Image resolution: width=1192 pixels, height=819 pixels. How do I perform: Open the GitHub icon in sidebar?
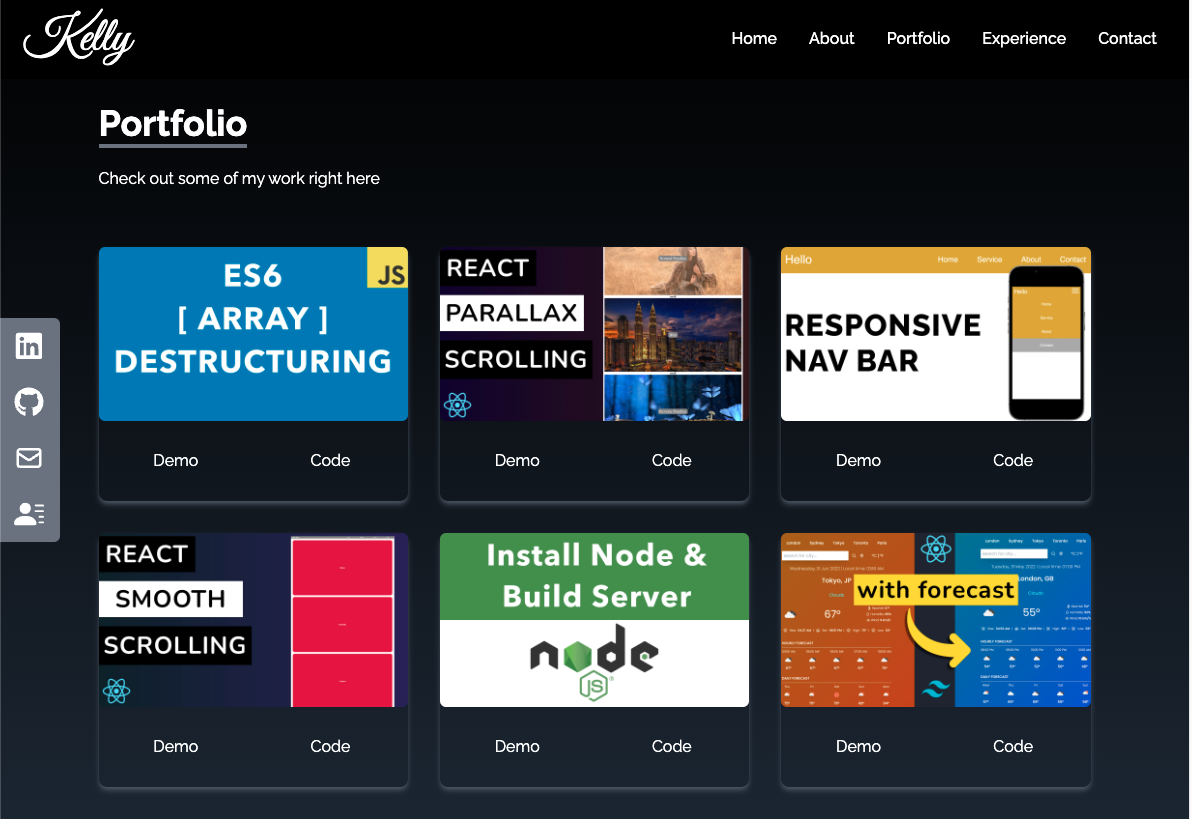29,402
